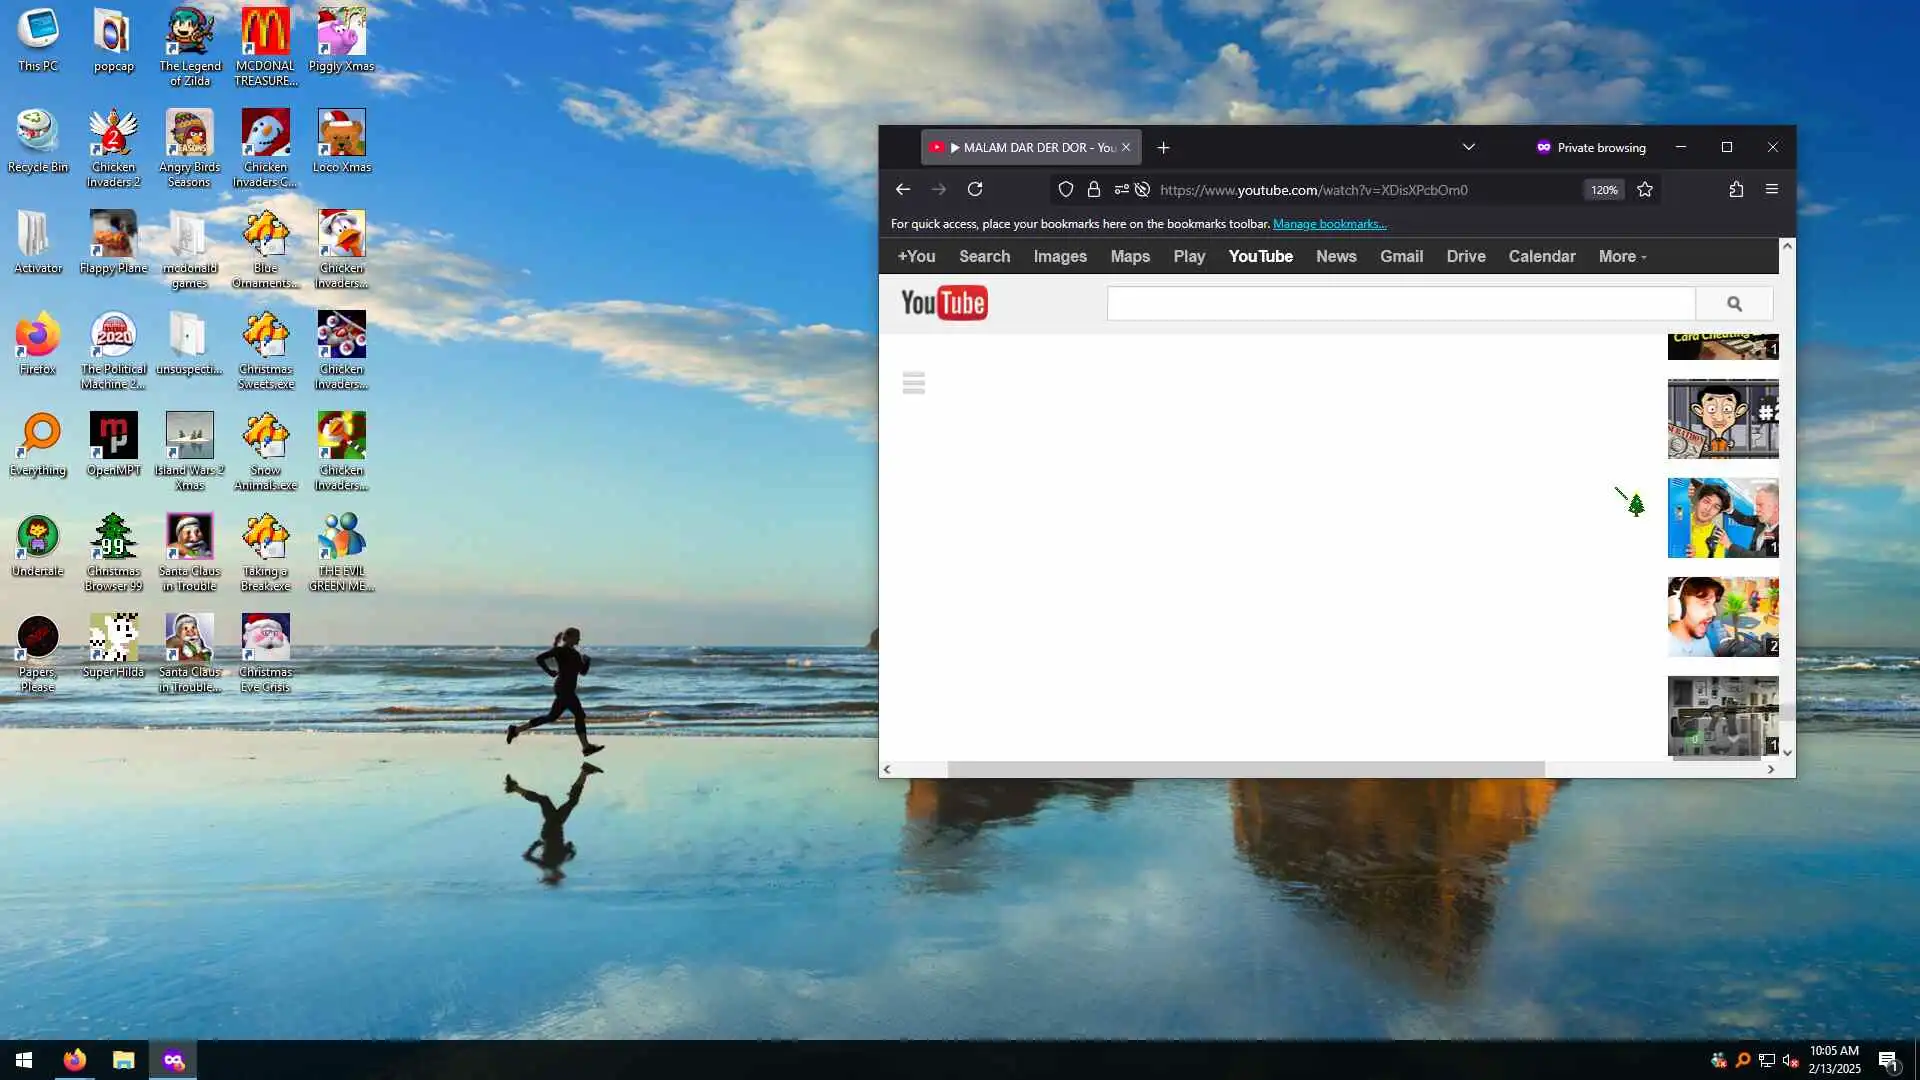Image resolution: width=1920 pixels, height=1080 pixels.
Task: Open the Firefox hamburger application menu
Action: click(1772, 189)
